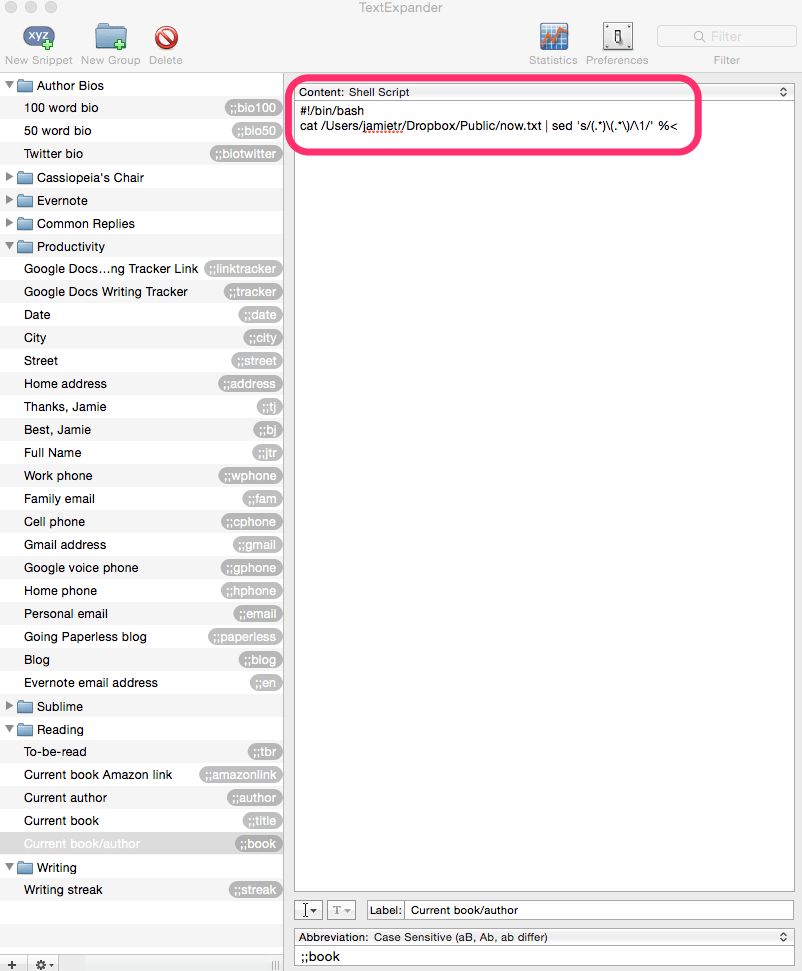This screenshot has height=971, width=802.
Task: Select the Thanks, Jamie snippet
Action: click(141, 407)
